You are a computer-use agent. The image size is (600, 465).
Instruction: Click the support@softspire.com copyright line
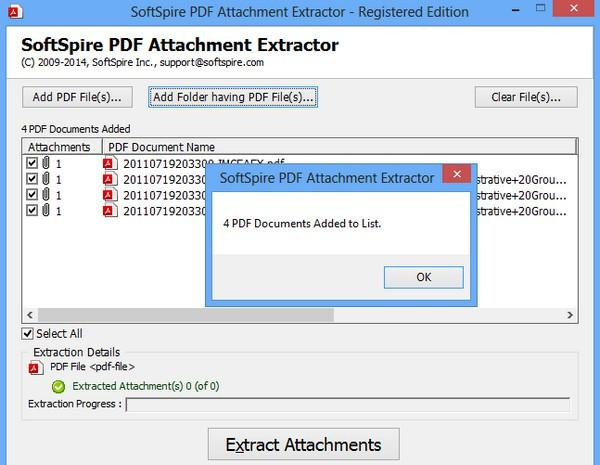tap(142, 62)
